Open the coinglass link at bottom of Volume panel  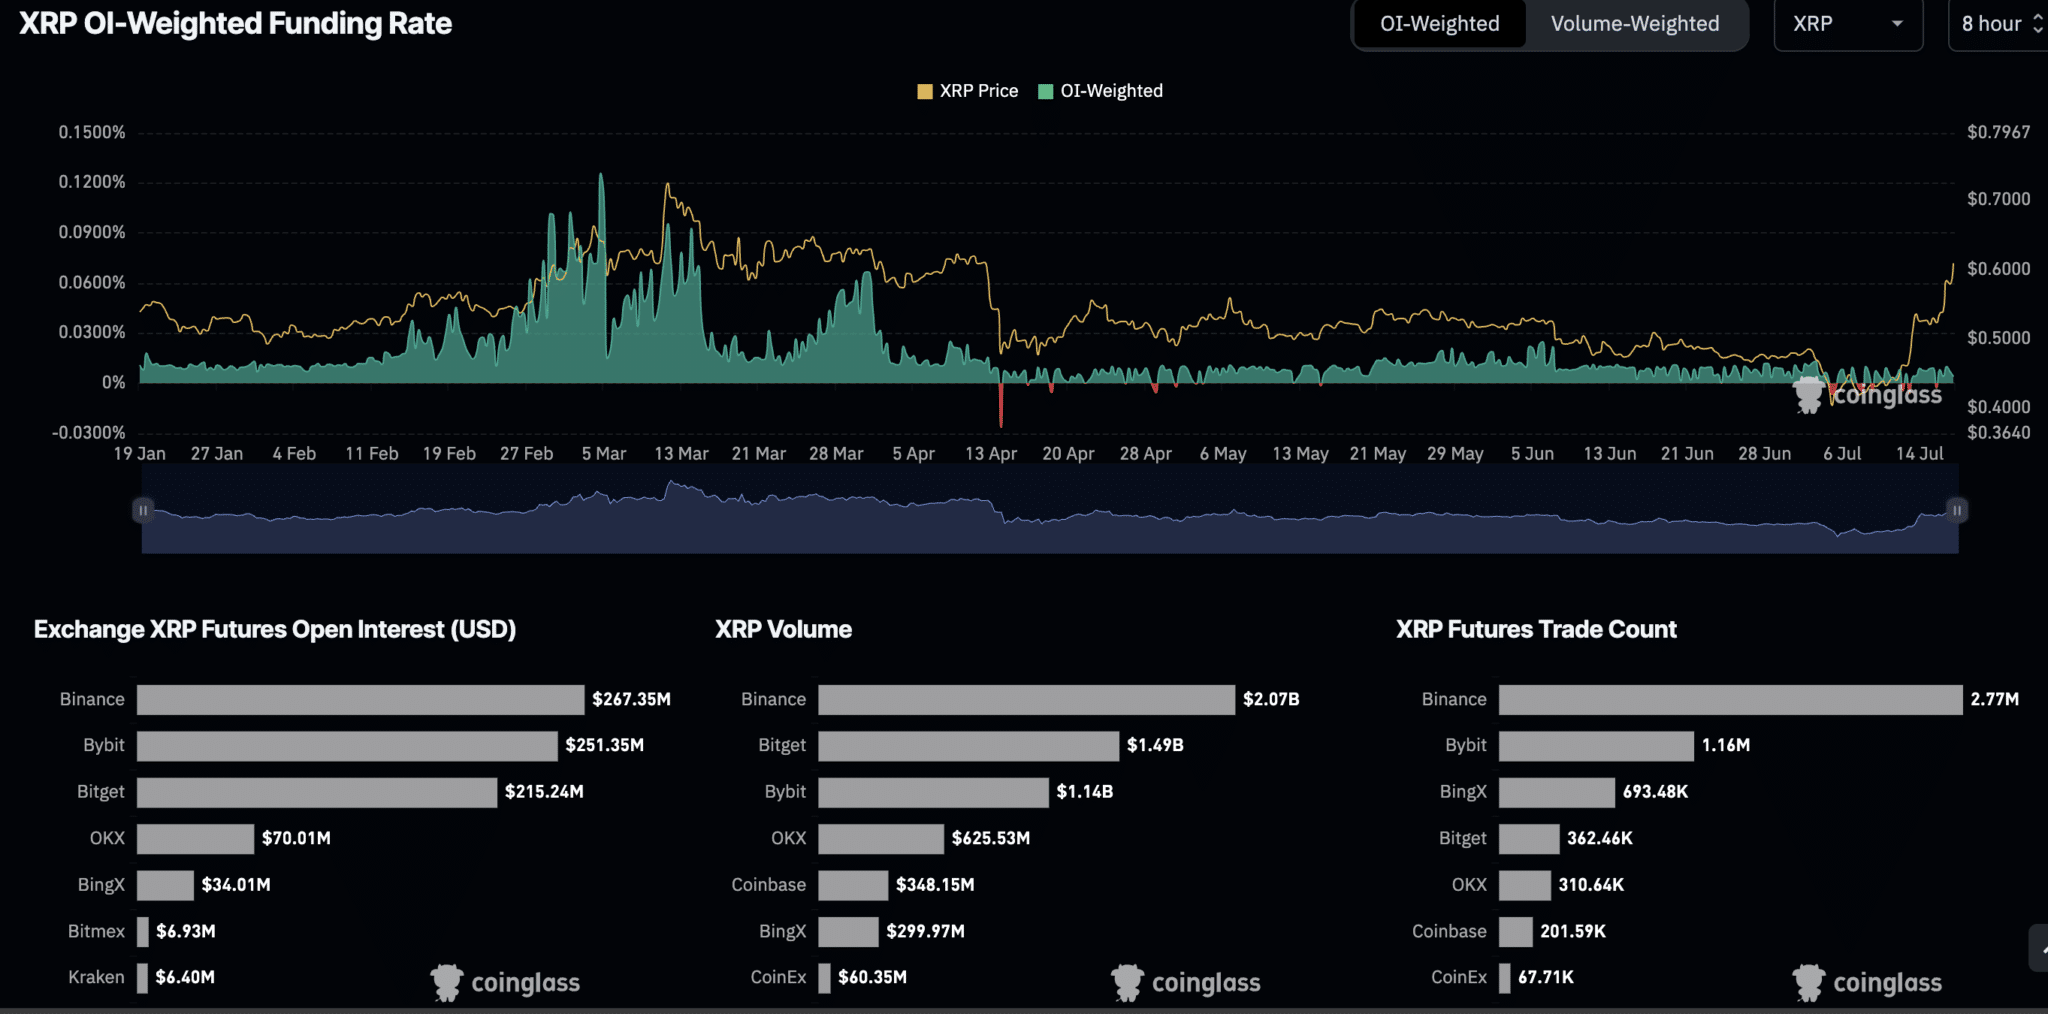click(1185, 982)
